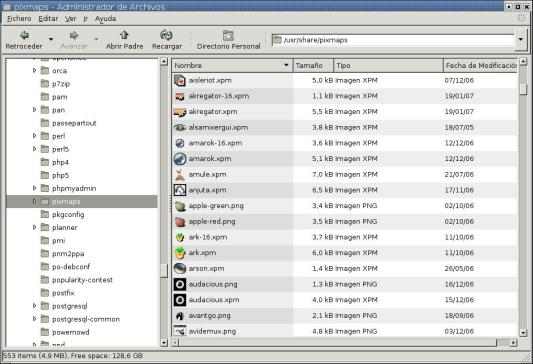Click the Avanzar forward arrow icon
Image resolution: width=533 pixels, height=364 pixels.
pyautogui.click(x=74, y=35)
